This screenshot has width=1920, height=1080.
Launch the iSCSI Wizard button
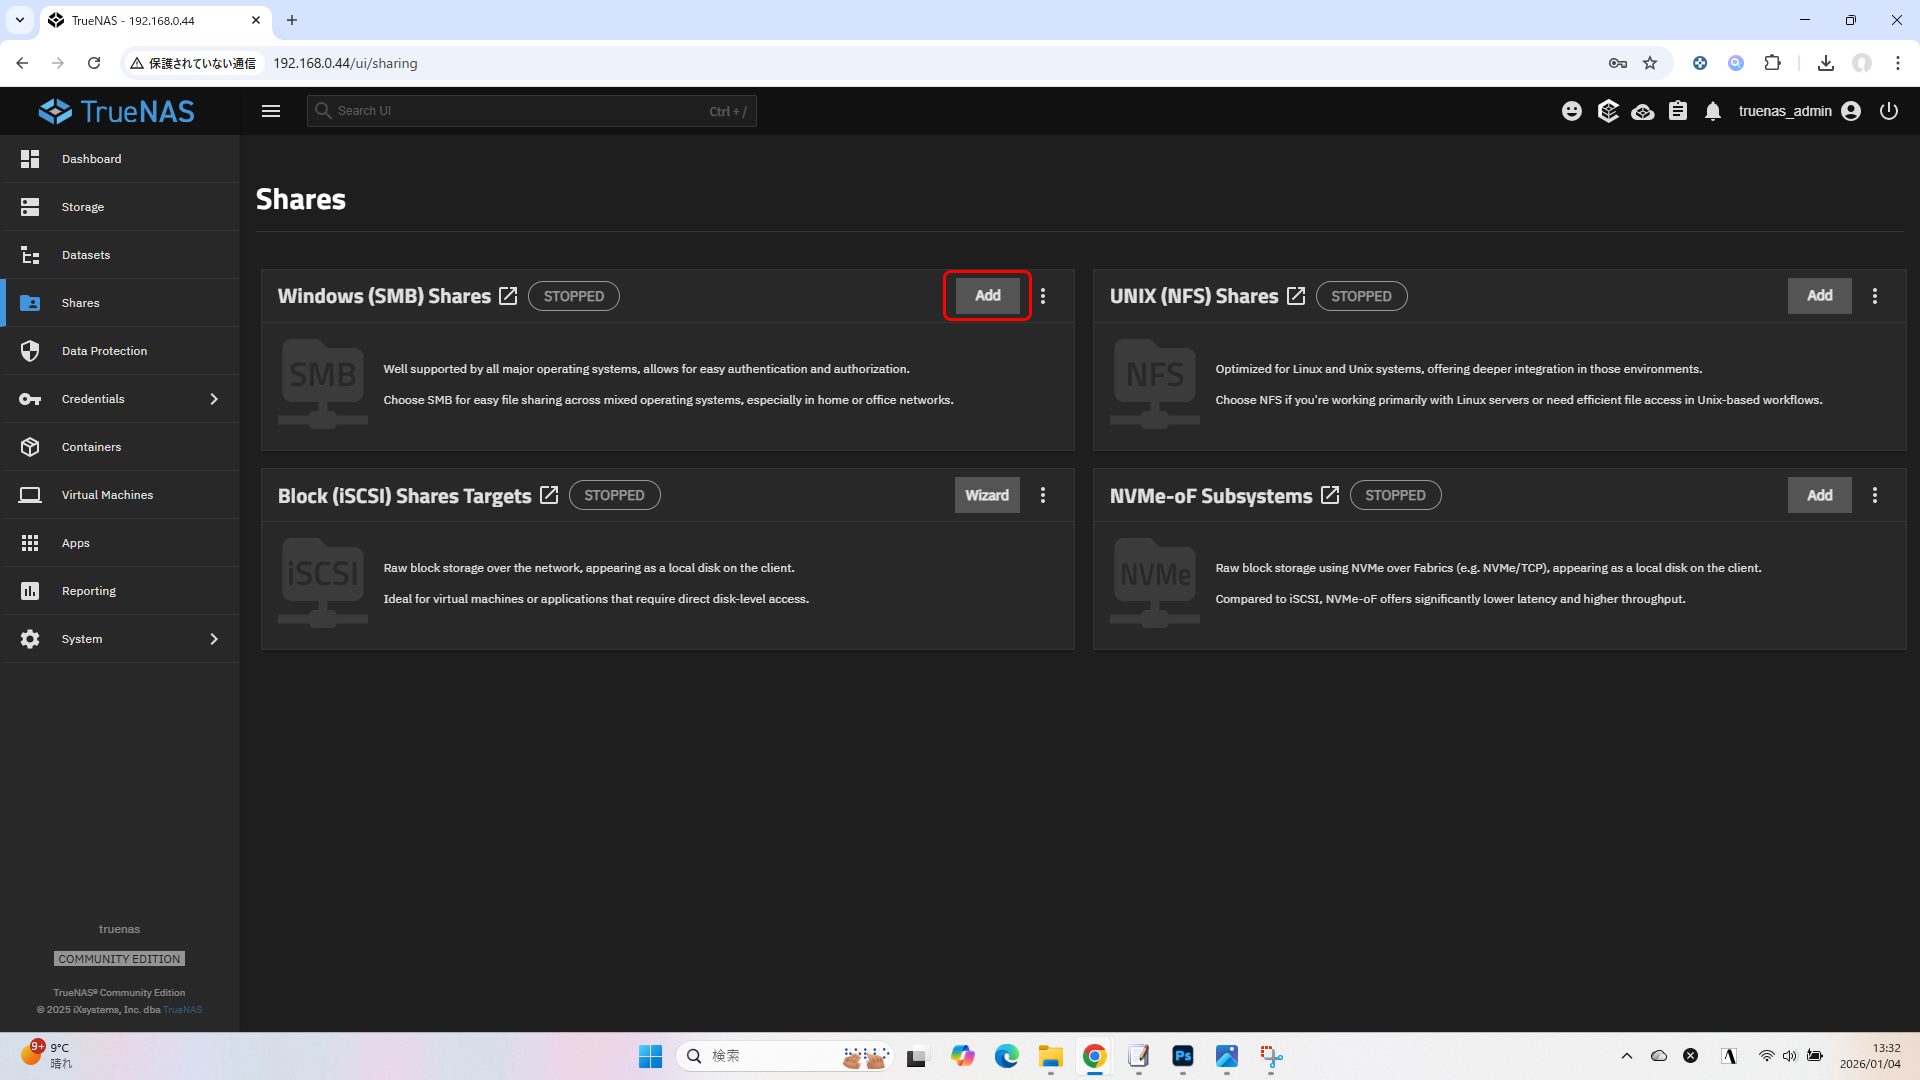(x=987, y=495)
